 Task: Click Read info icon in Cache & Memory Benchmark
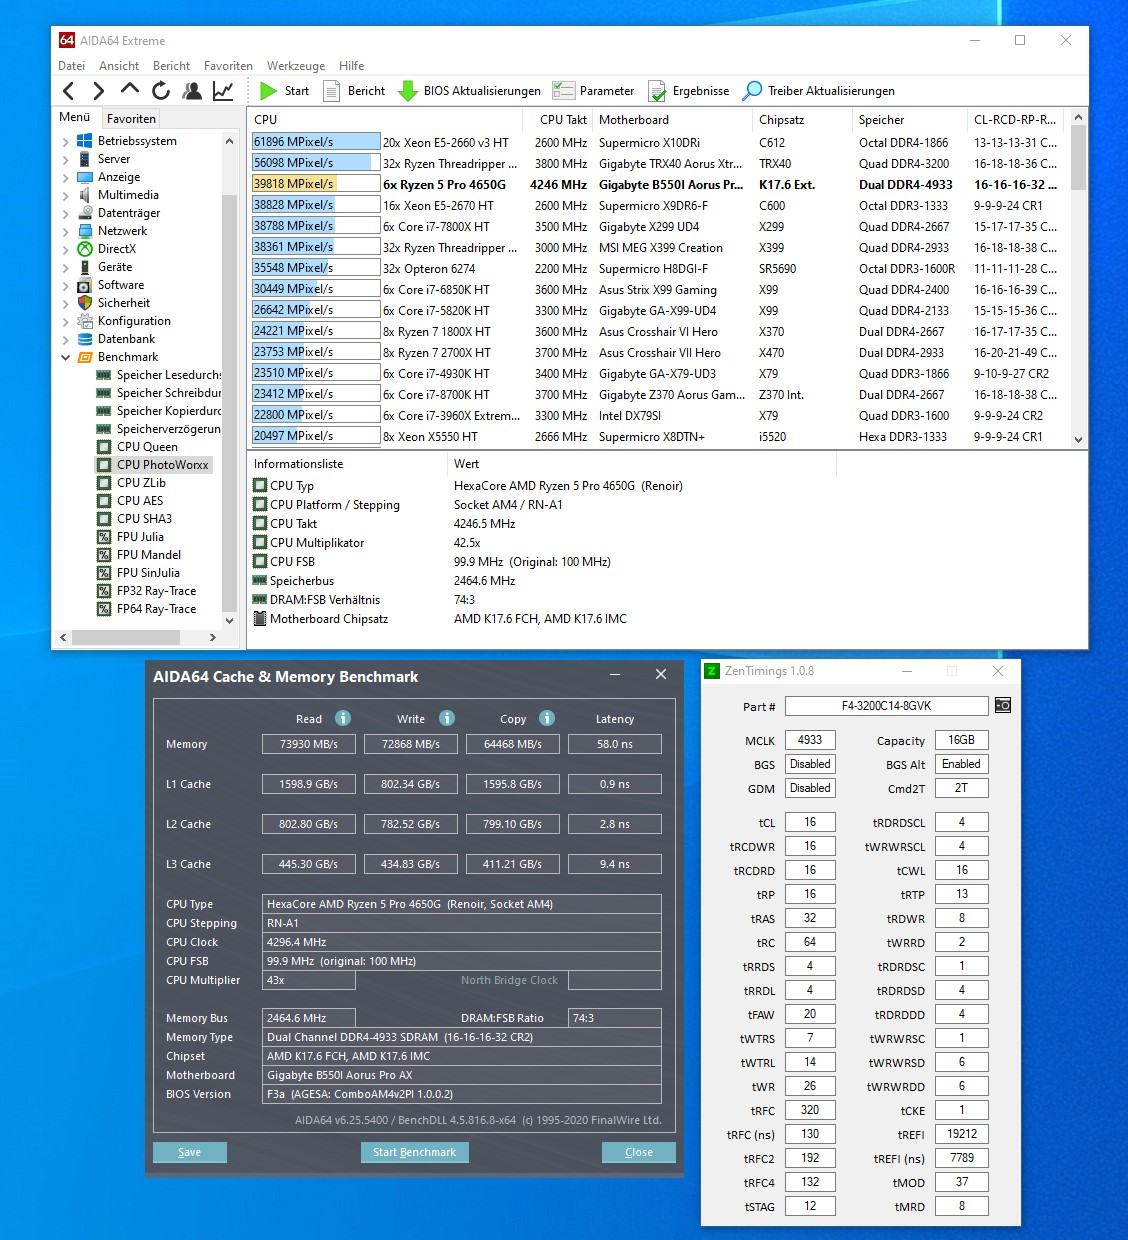(x=343, y=718)
